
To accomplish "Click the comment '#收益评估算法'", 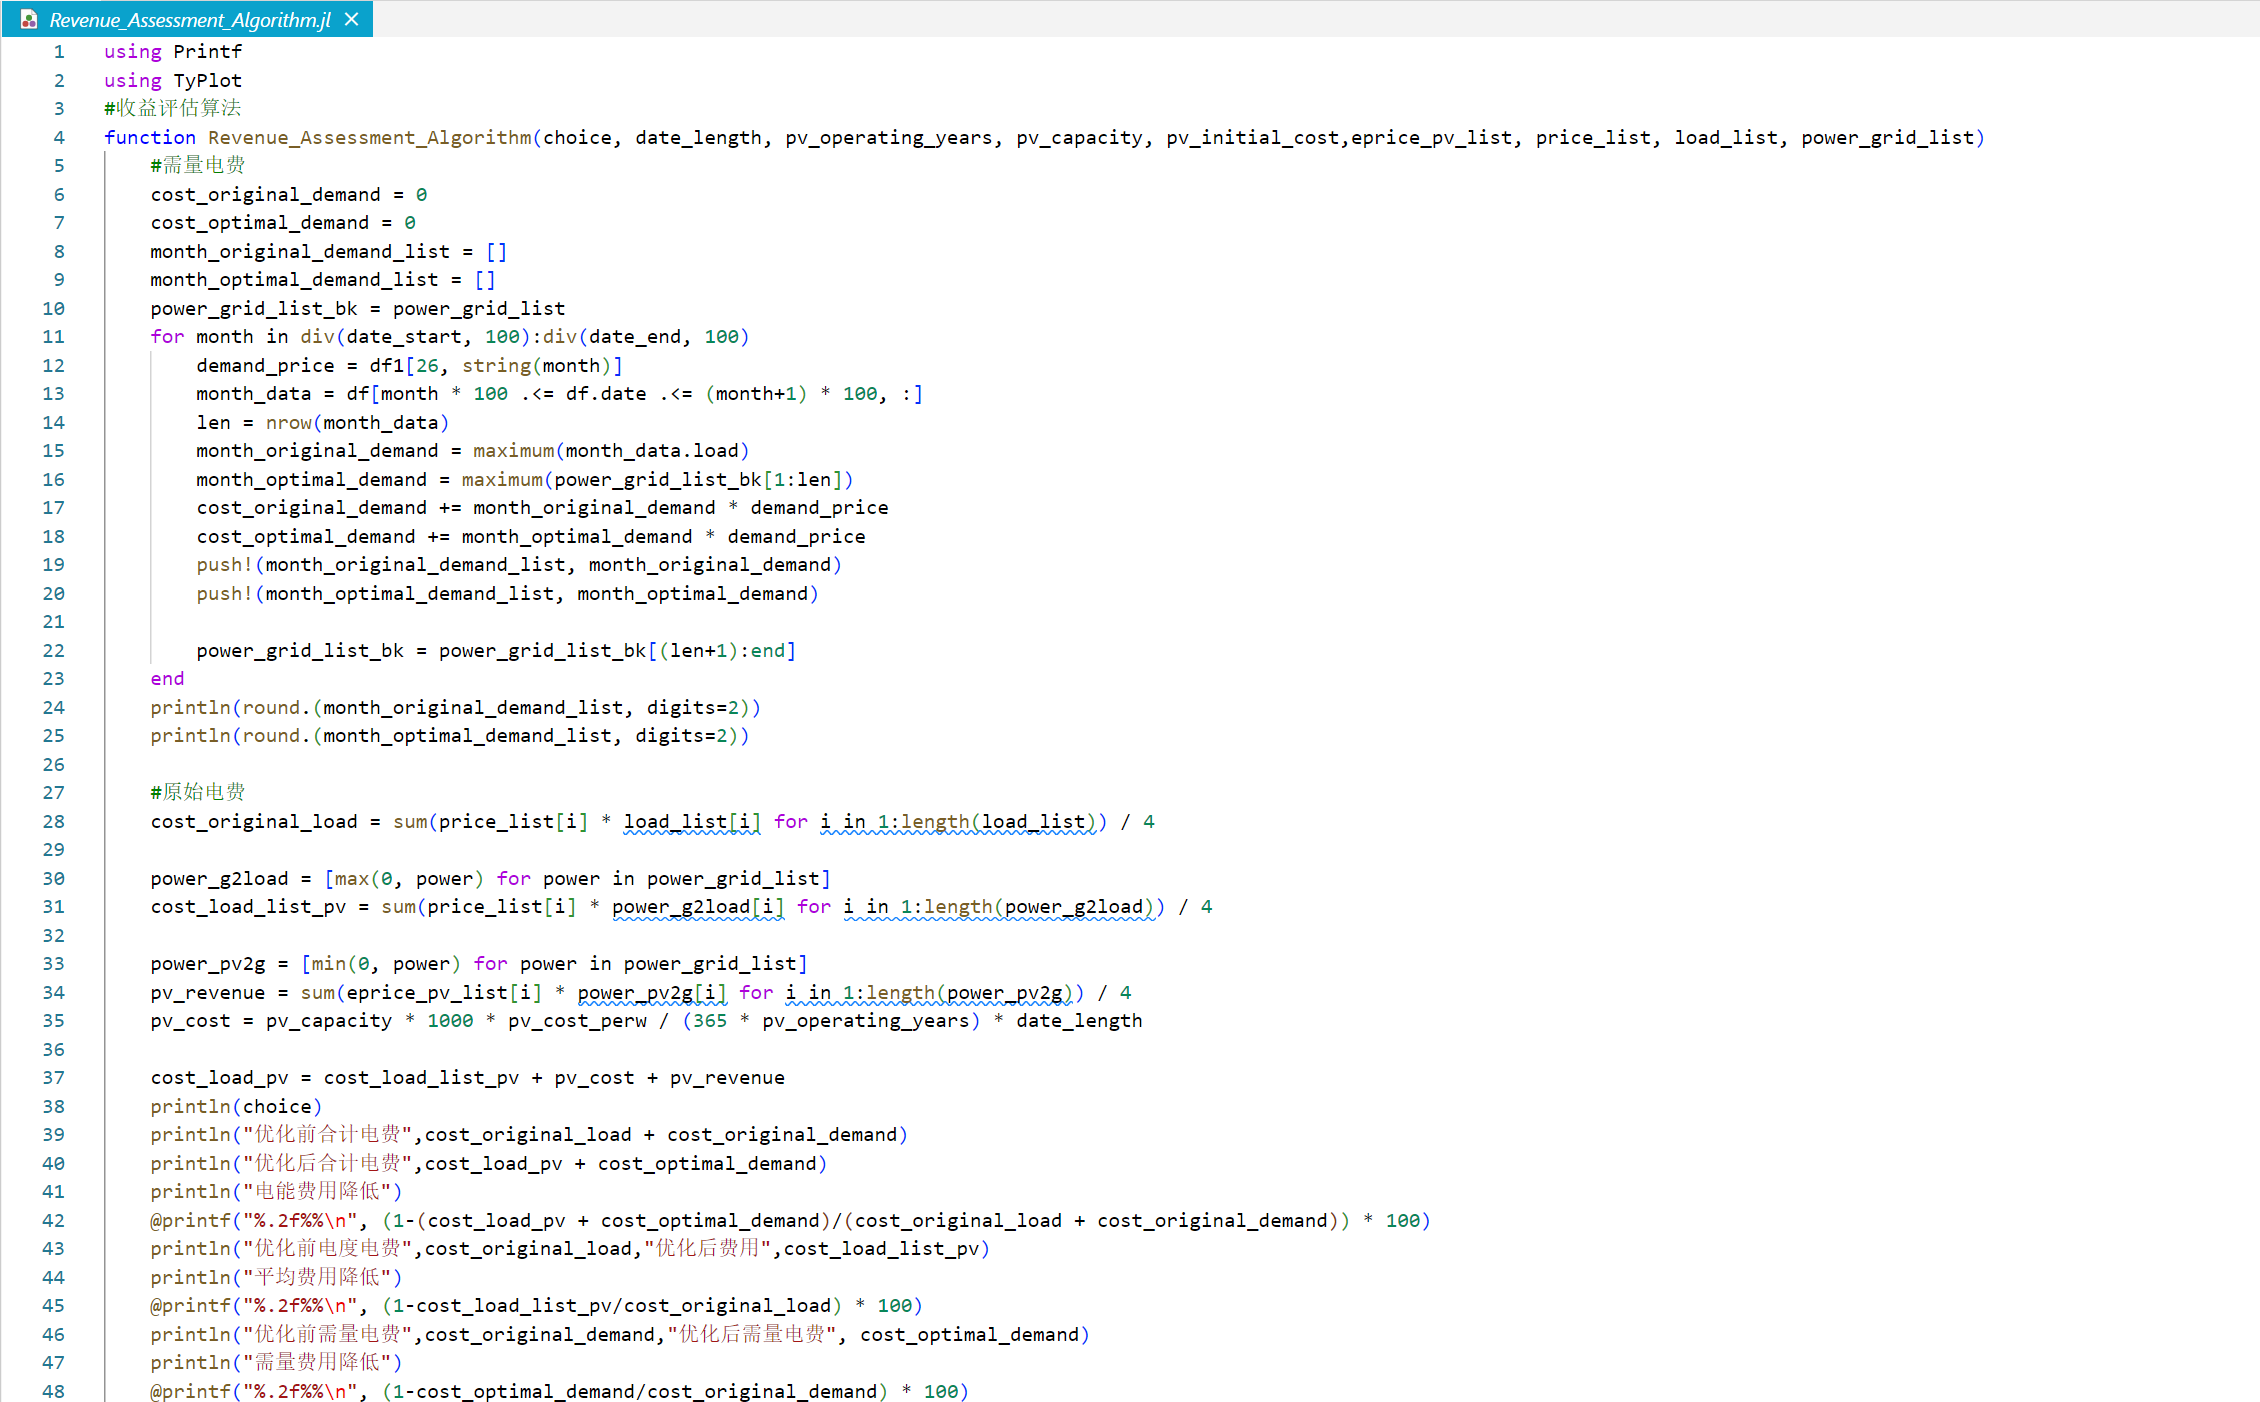I will (173, 108).
